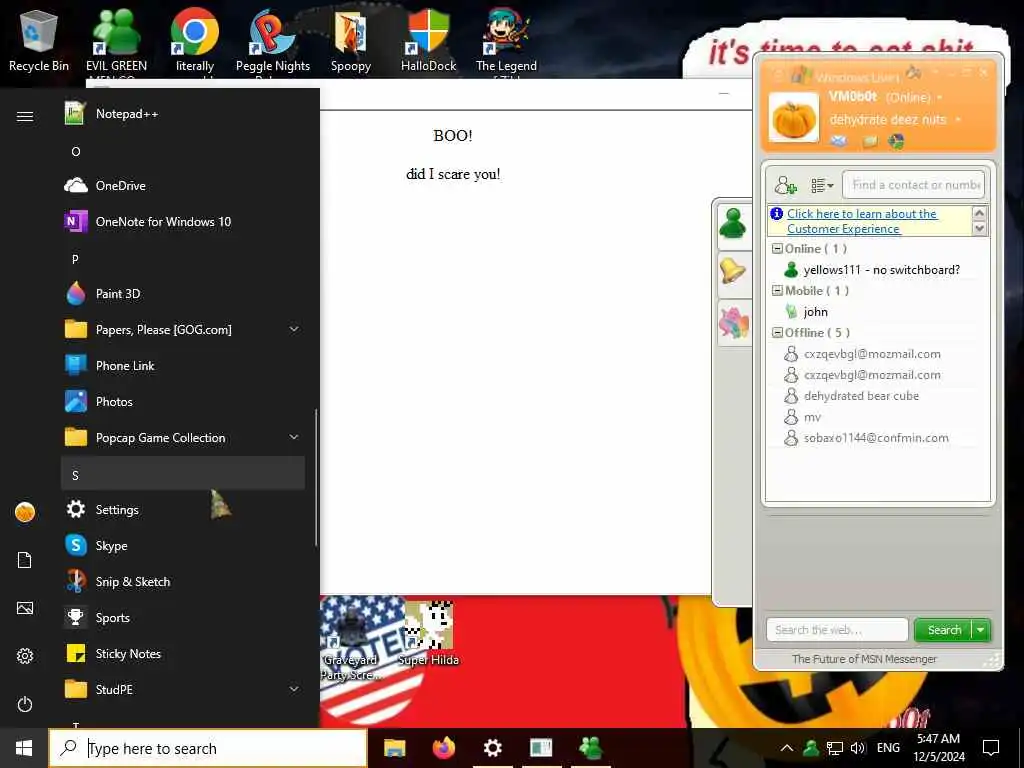Viewport: 1024px width, 768px height.
Task: Select the Peggle Nights desktop shortcut
Action: coord(272,42)
